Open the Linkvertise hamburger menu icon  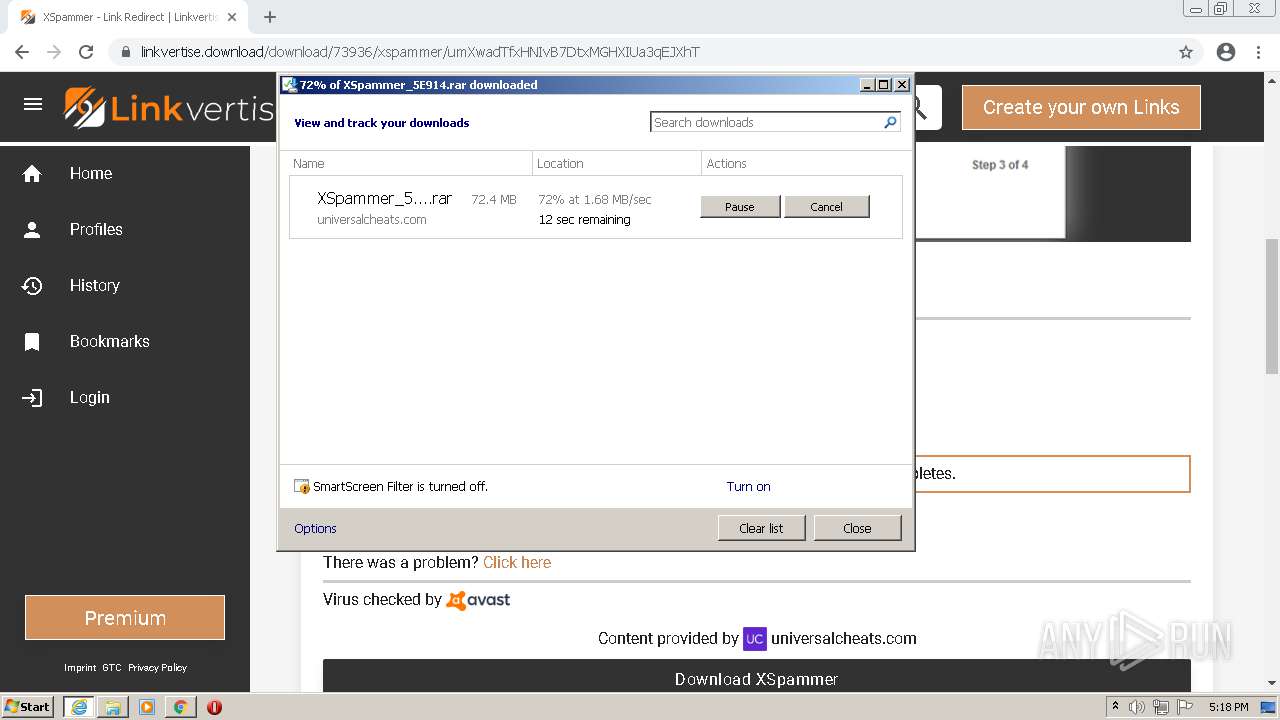point(33,104)
